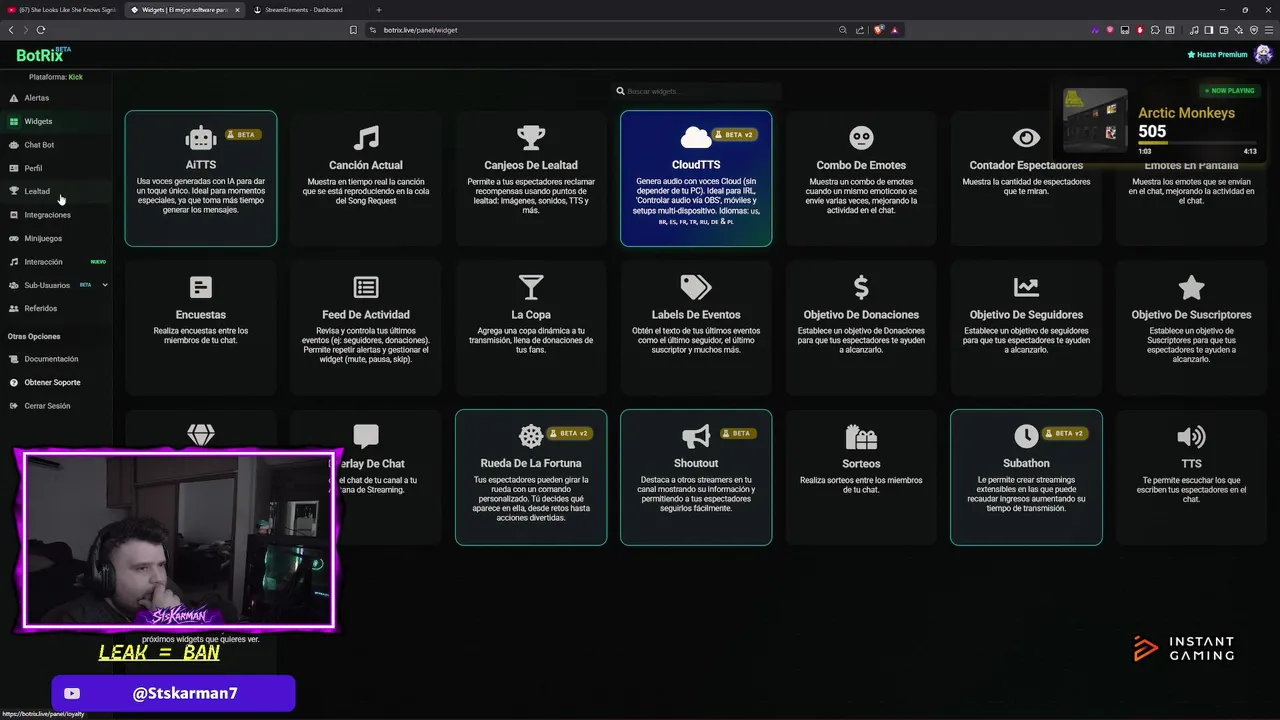Open a new browser tab
Screen dimensions: 1280x720
coord(379,10)
